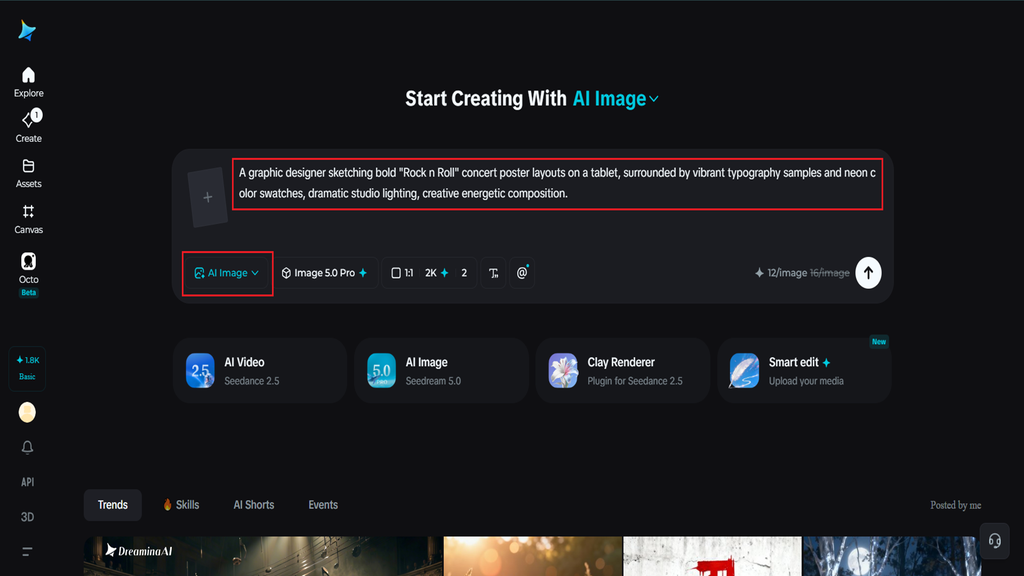Open the red paint on white thumbnail
This screenshot has width=1024, height=576.
coord(712,556)
